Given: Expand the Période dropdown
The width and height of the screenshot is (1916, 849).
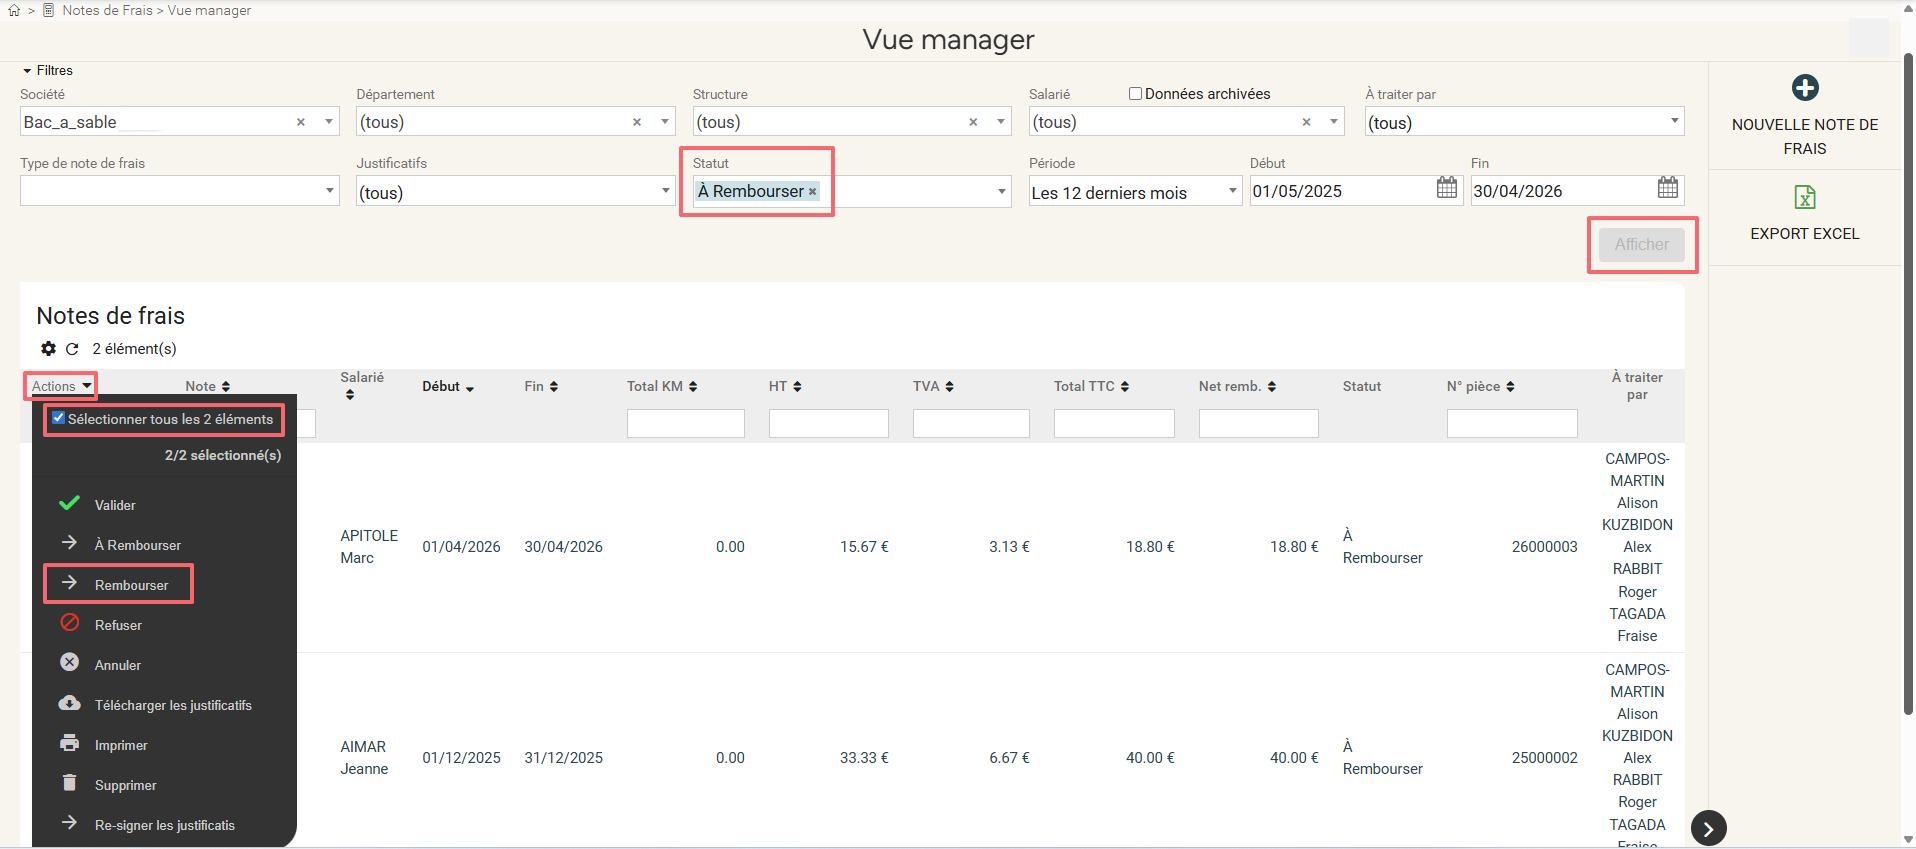Looking at the screenshot, I should (x=1135, y=192).
